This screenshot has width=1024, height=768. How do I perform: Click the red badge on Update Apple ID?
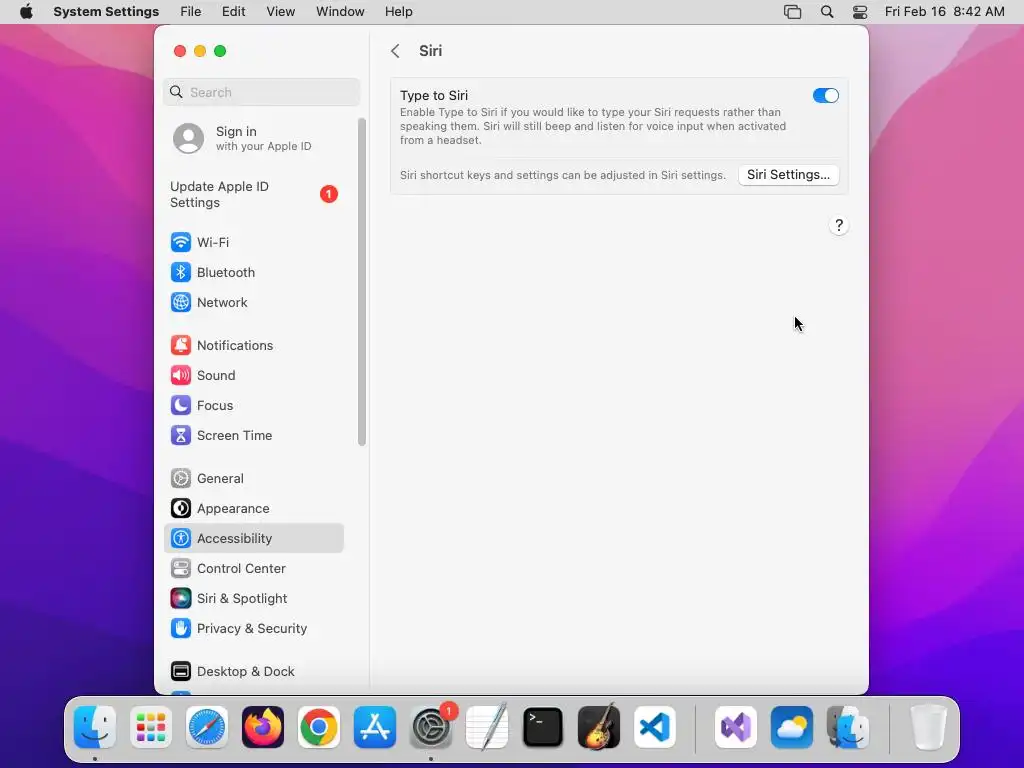pos(328,194)
